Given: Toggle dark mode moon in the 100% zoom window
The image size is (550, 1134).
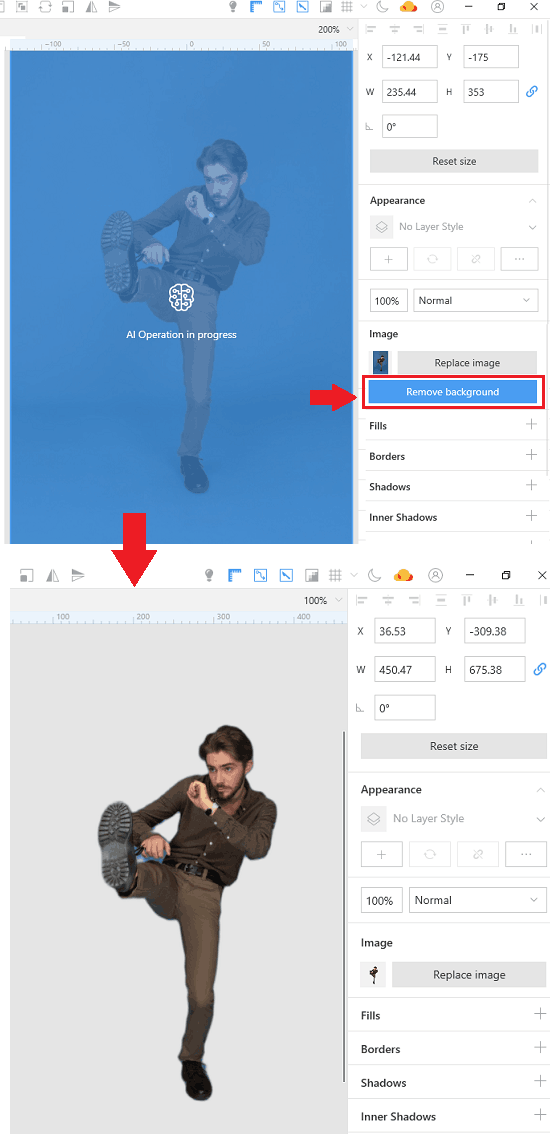Looking at the screenshot, I should 374,575.
